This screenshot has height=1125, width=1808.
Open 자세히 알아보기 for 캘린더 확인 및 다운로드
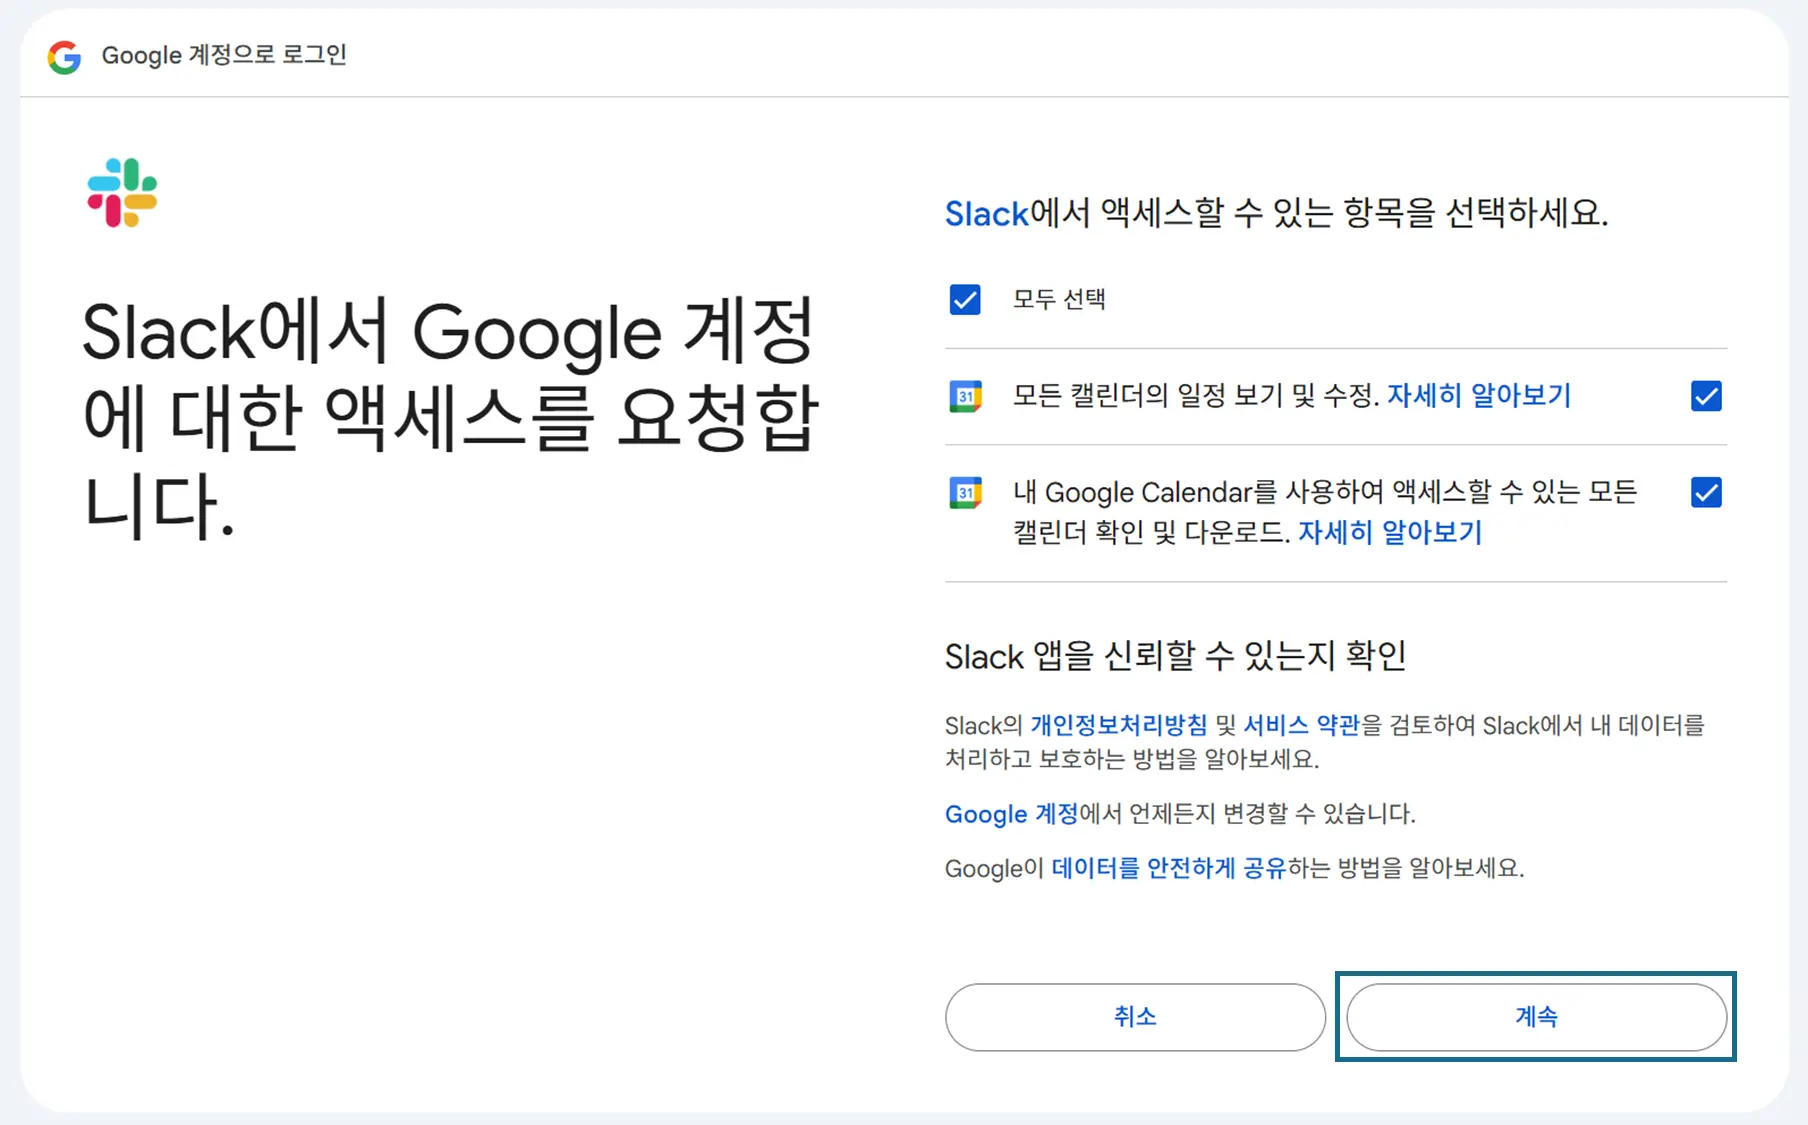[1389, 532]
